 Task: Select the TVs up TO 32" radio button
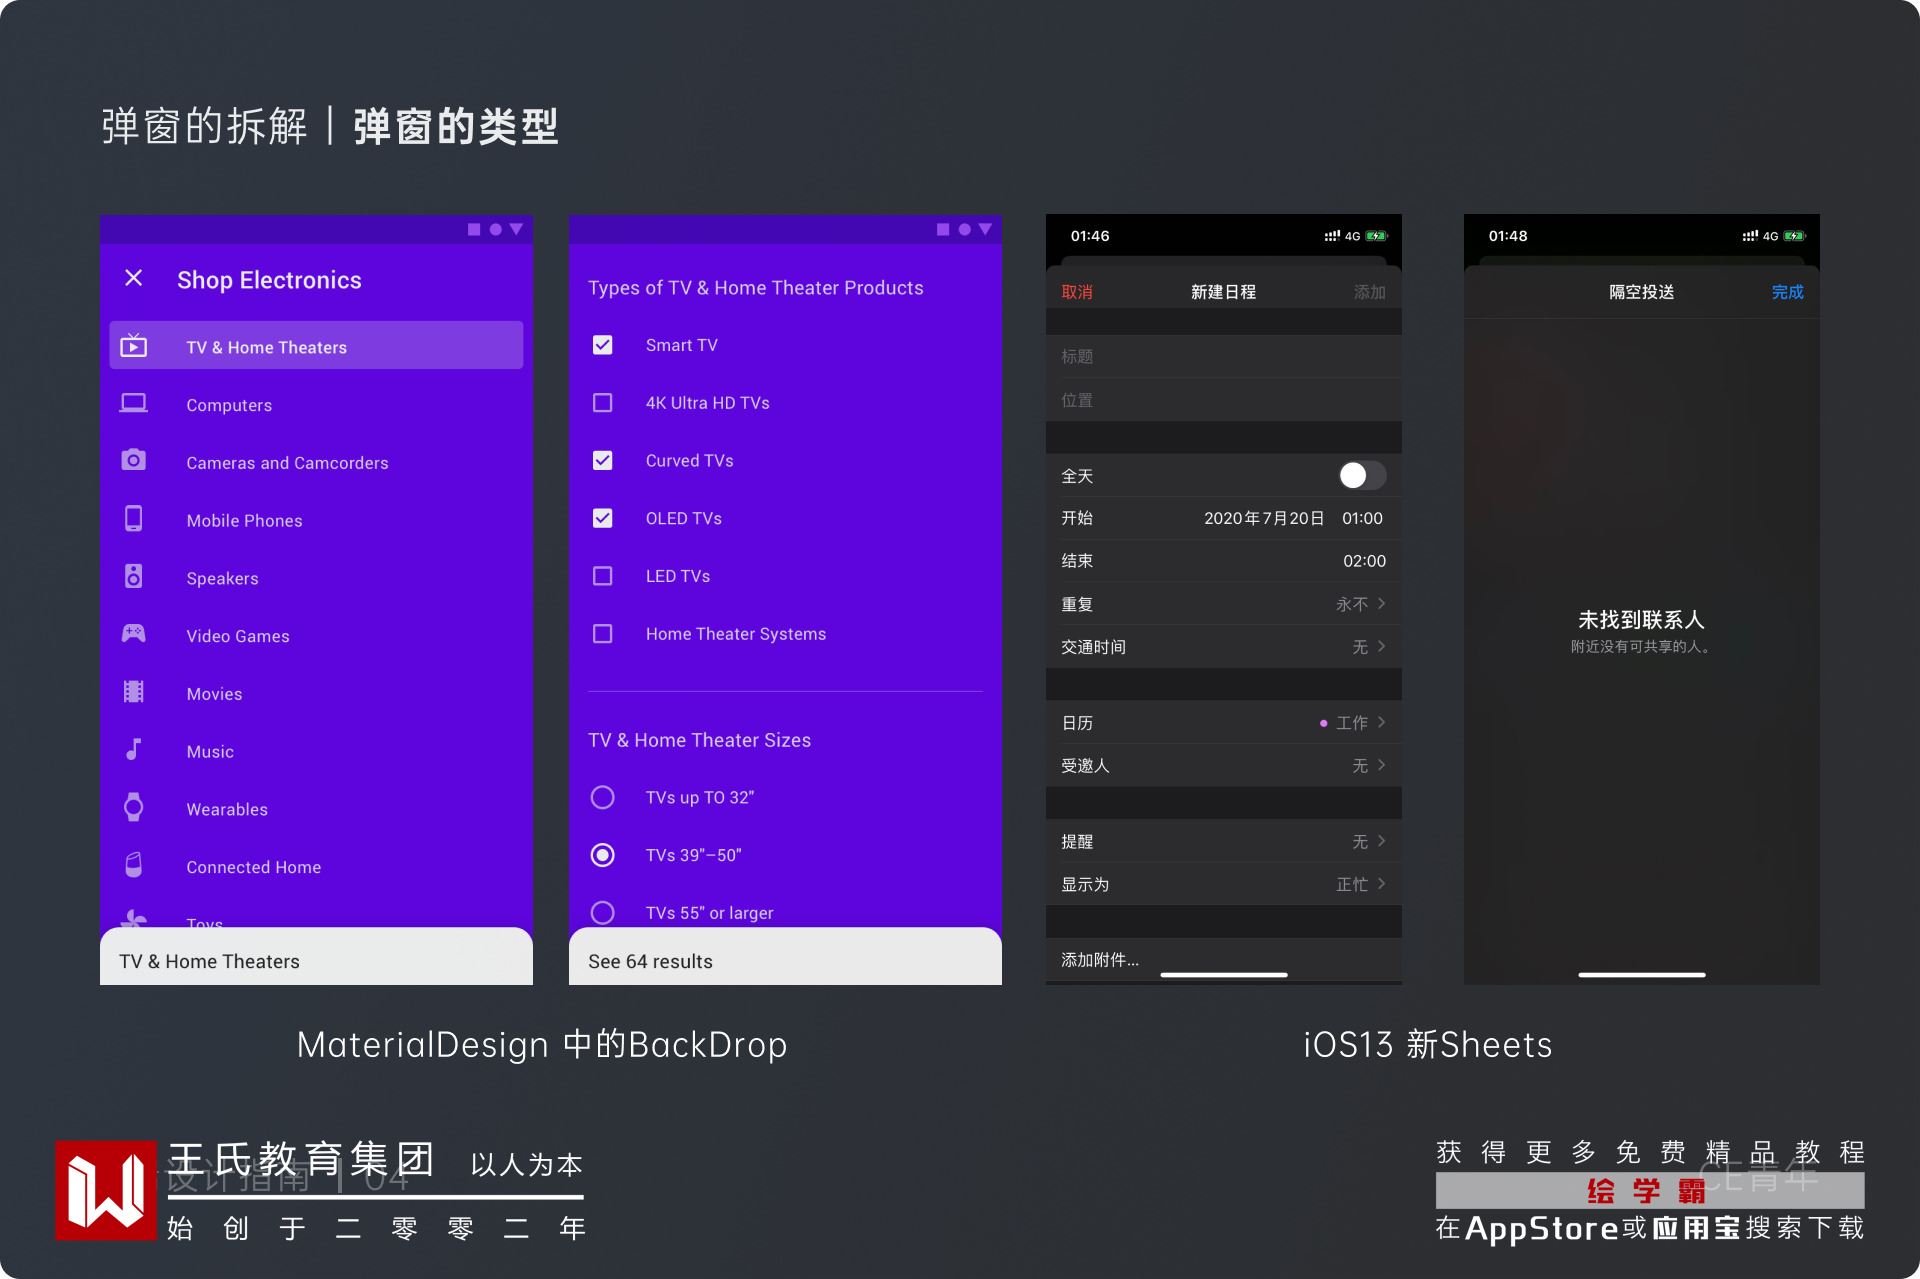pos(603,797)
